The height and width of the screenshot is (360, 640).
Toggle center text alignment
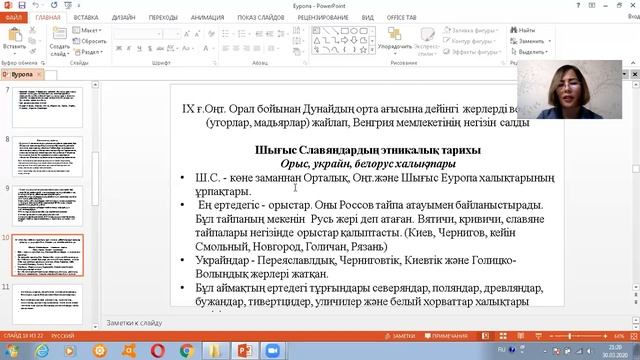click(x=236, y=49)
